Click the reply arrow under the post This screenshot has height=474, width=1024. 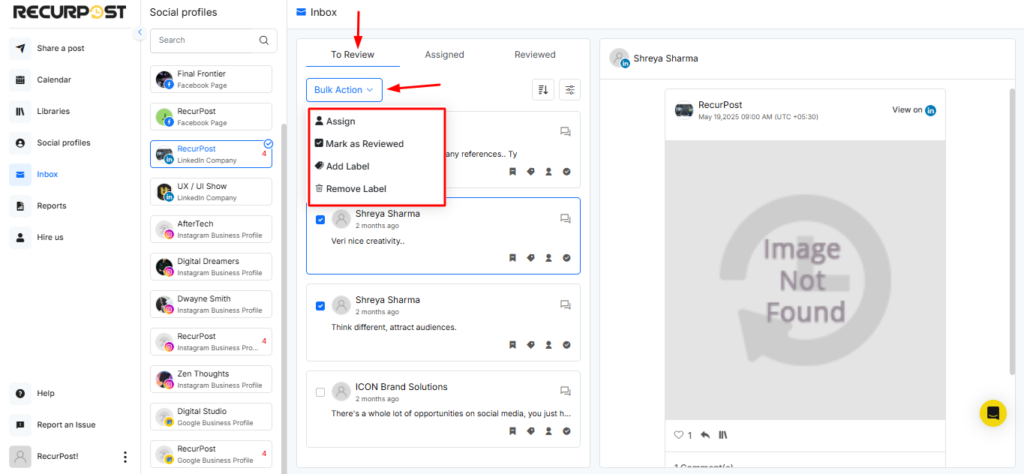point(705,435)
